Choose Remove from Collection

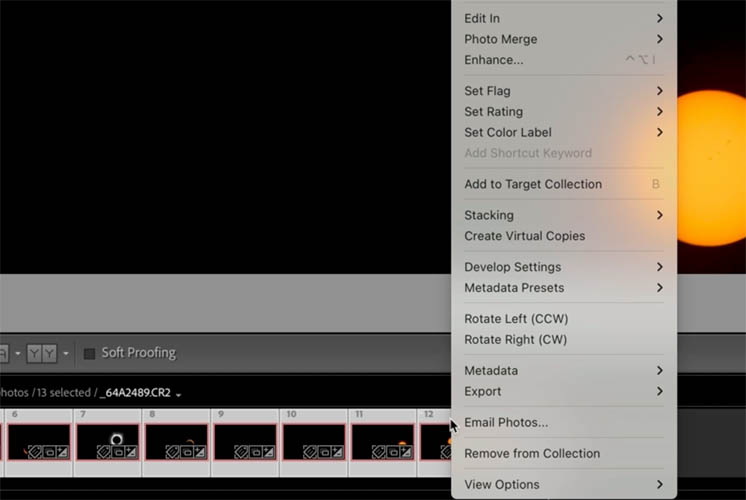pos(563,453)
